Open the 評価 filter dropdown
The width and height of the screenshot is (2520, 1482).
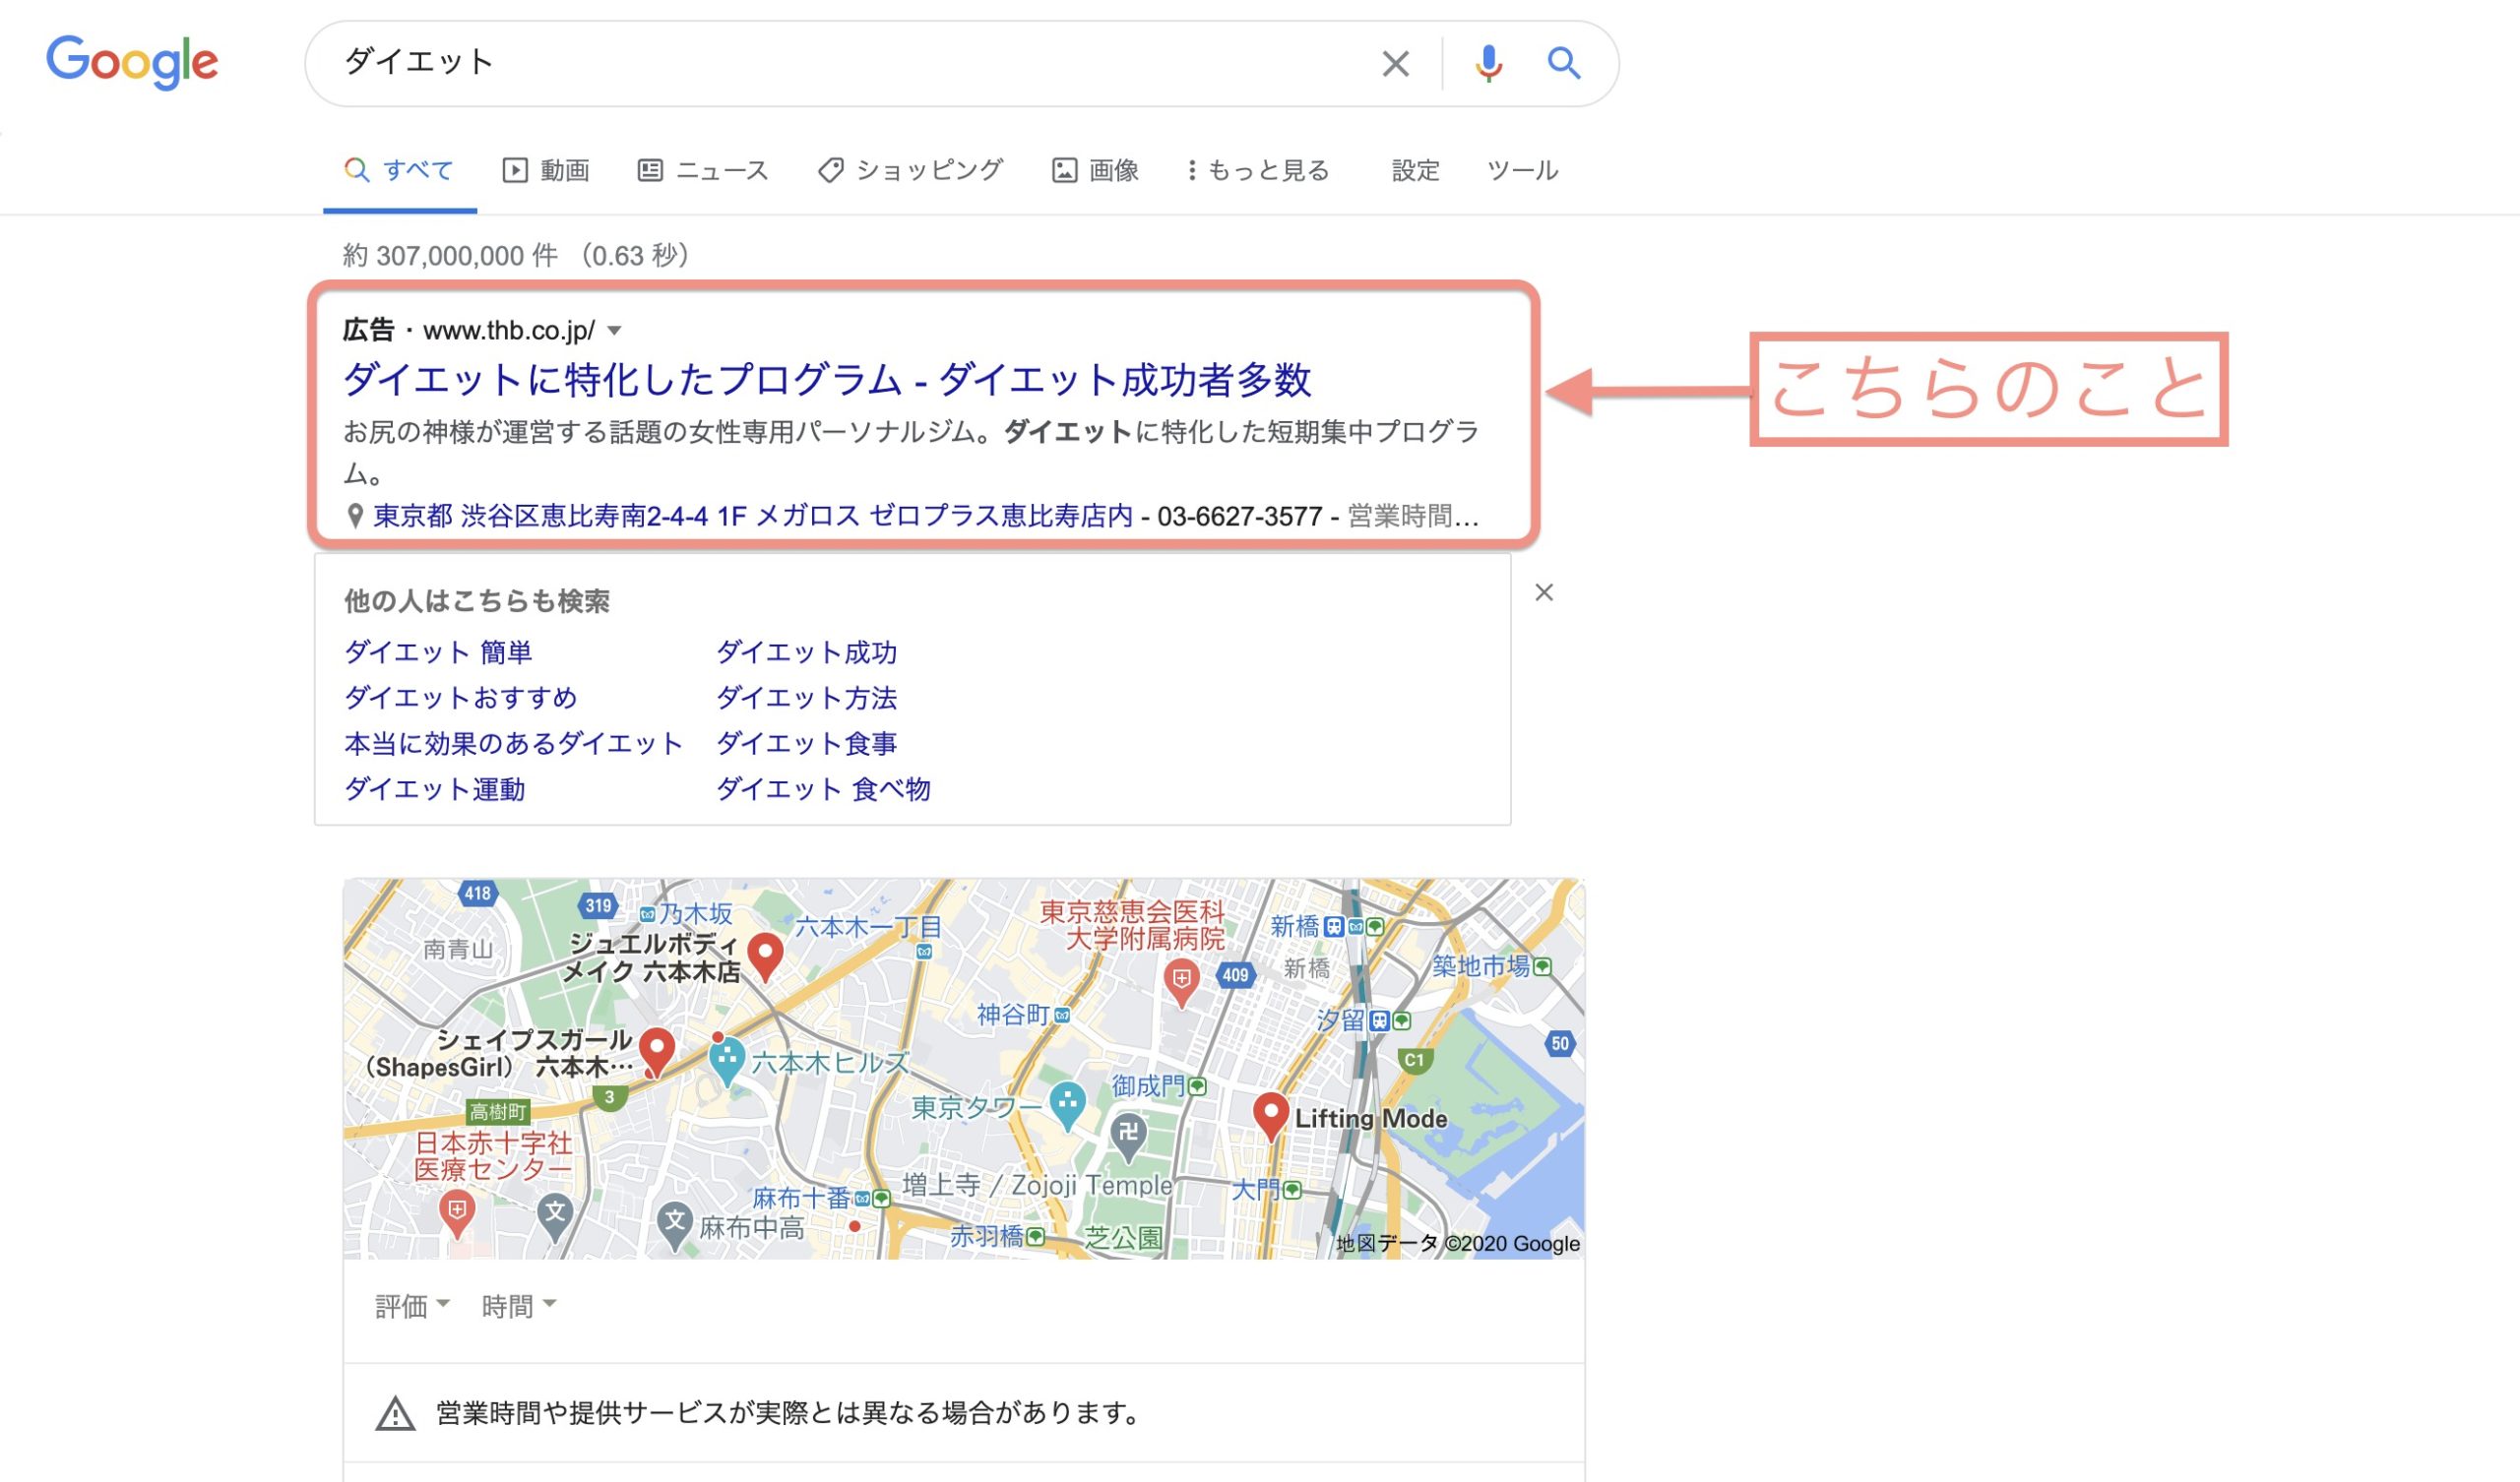pyautogui.click(x=412, y=1306)
